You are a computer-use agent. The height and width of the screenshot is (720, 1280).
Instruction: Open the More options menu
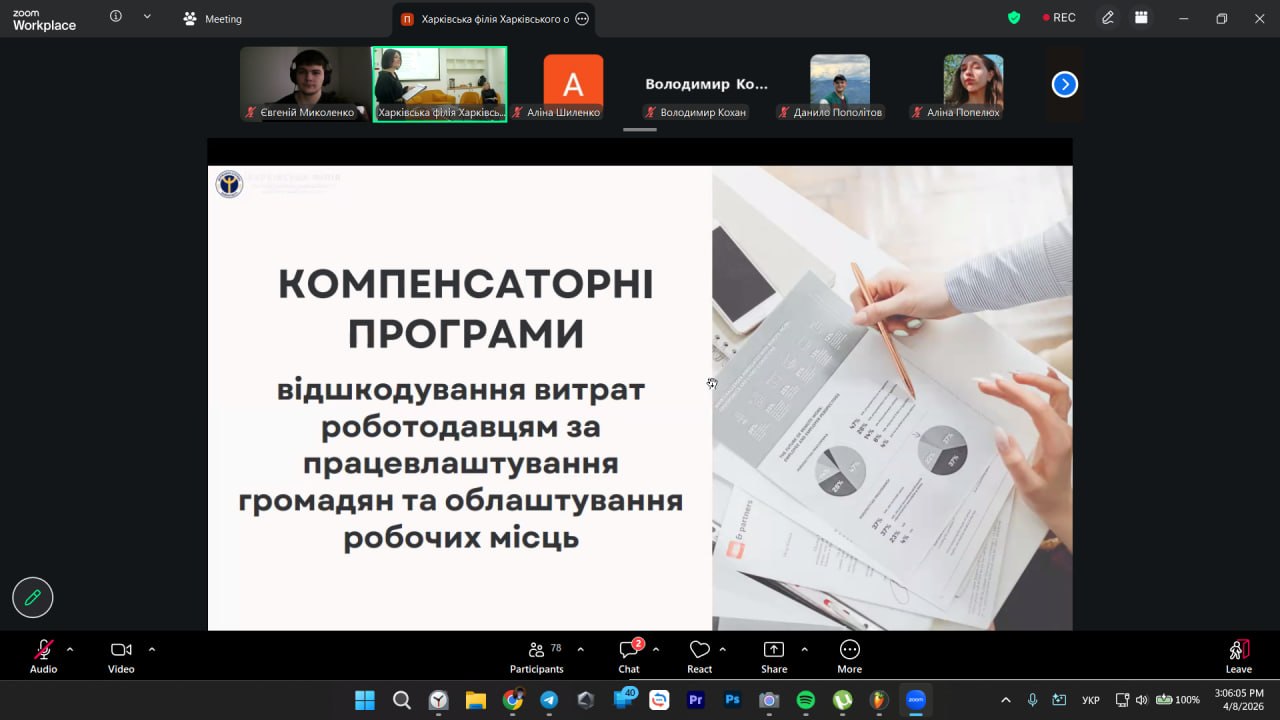pyautogui.click(x=849, y=655)
